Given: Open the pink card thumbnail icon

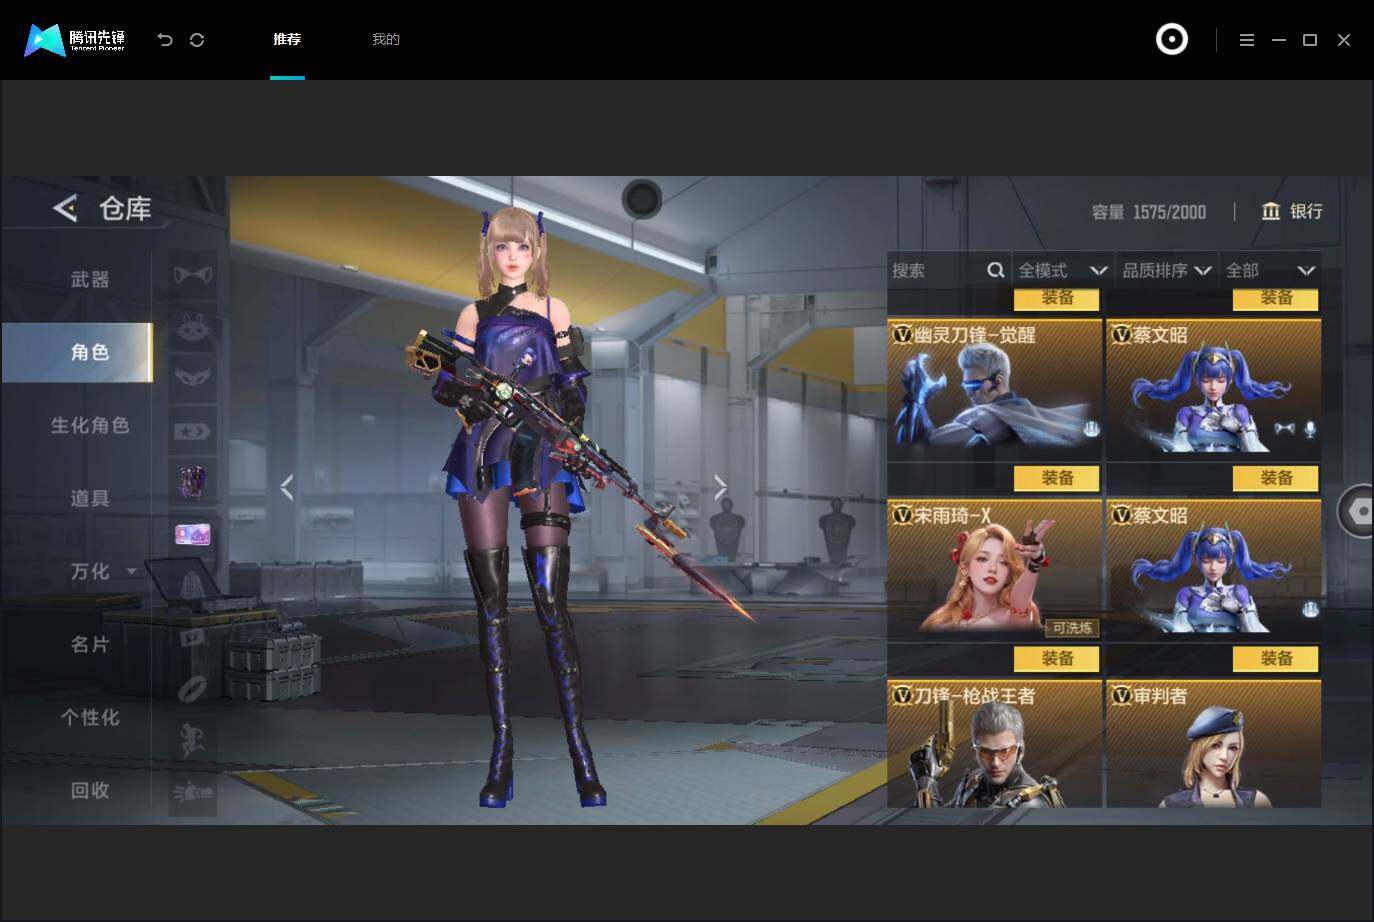Looking at the screenshot, I should coord(193,534).
